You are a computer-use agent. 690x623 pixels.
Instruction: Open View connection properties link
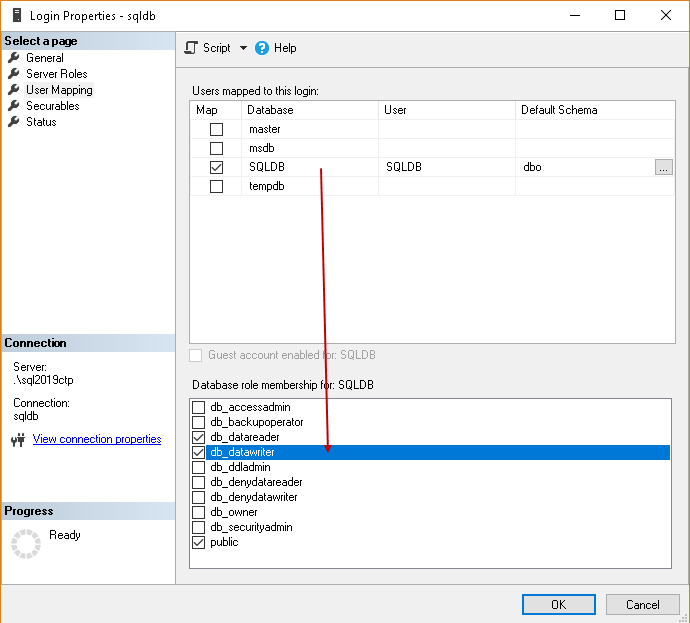[x=97, y=439]
